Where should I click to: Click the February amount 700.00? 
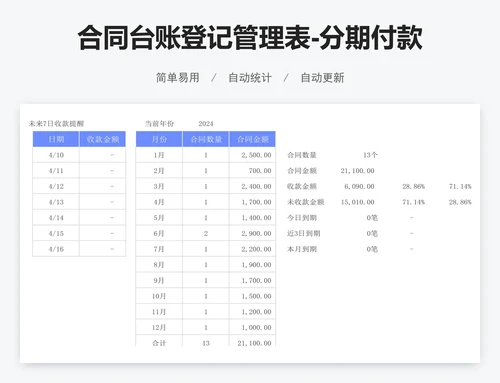(260, 171)
